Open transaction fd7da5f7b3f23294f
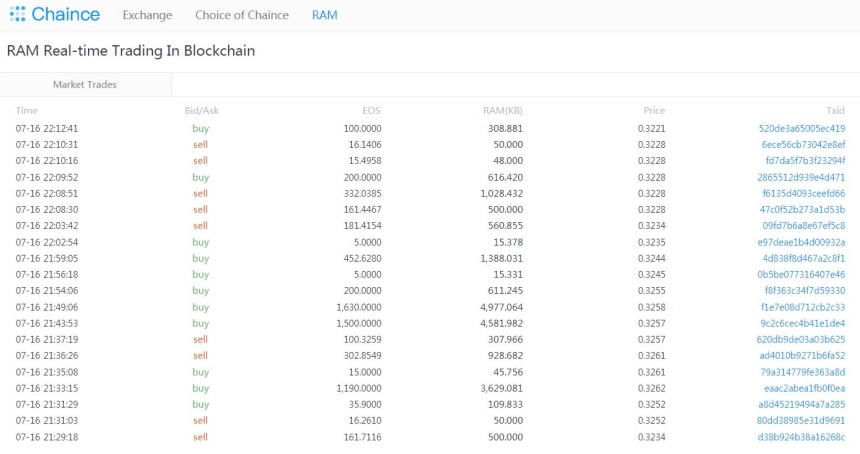Image resolution: width=860 pixels, height=454 pixels. coord(805,161)
